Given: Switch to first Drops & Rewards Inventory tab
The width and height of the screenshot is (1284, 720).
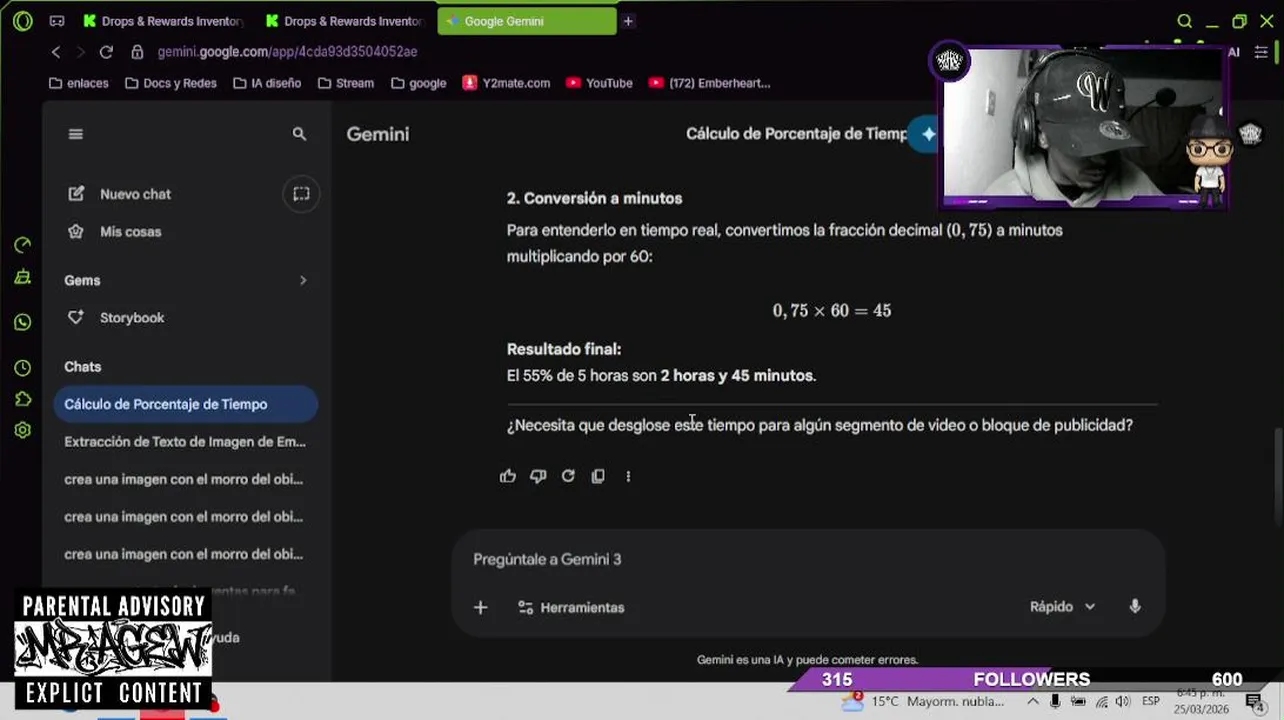Looking at the screenshot, I should pyautogui.click(x=165, y=21).
